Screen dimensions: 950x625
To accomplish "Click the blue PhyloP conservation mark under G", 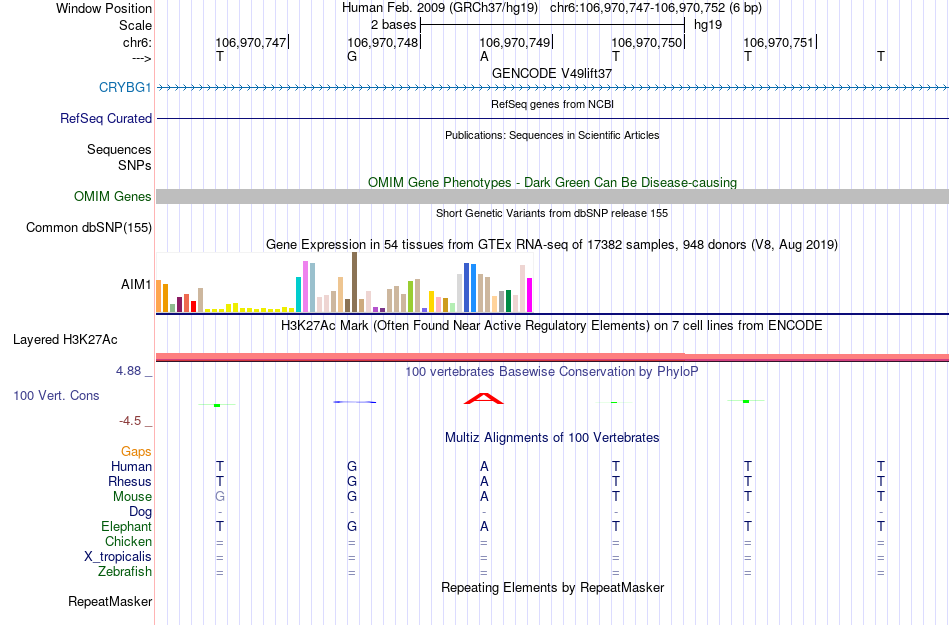I will (354, 402).
